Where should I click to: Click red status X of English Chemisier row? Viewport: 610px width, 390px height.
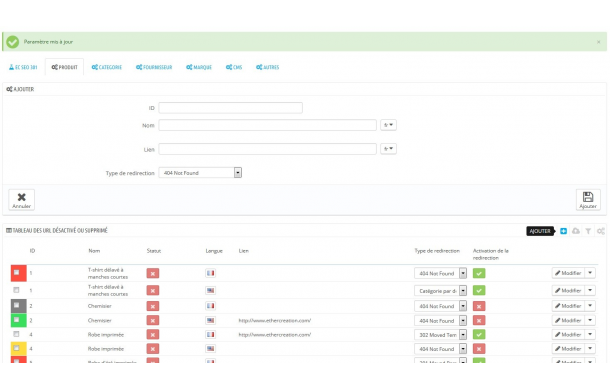(x=153, y=321)
